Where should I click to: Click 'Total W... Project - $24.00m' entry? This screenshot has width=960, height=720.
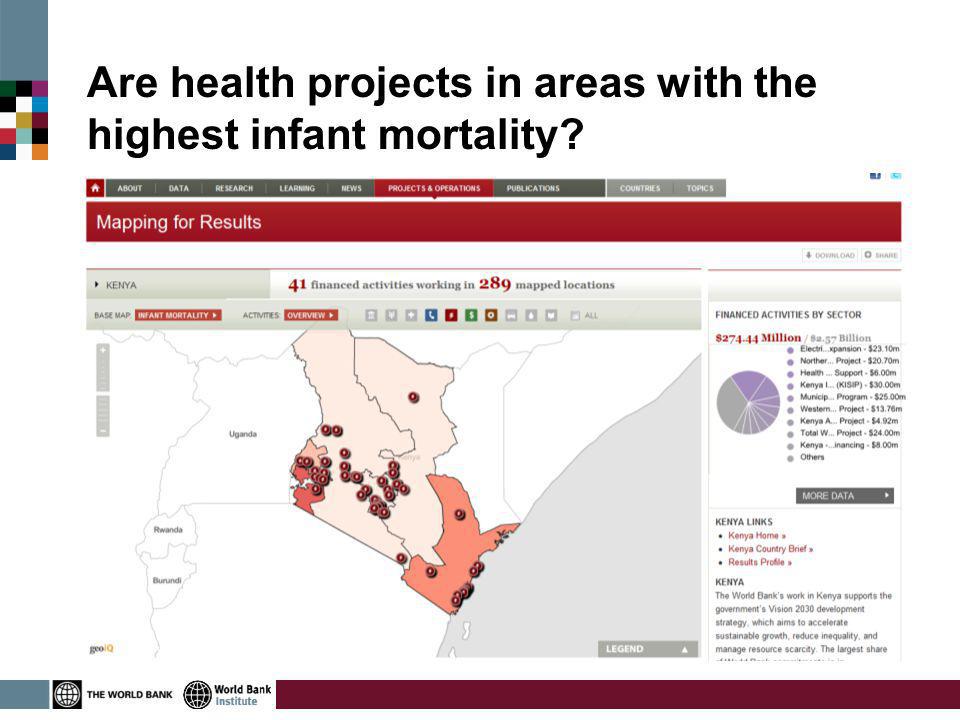(x=850, y=433)
